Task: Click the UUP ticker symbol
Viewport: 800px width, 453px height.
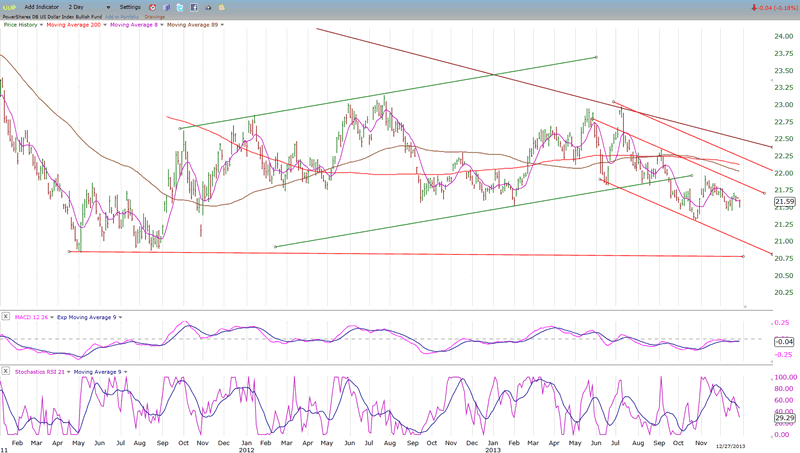Action: (x=10, y=7)
